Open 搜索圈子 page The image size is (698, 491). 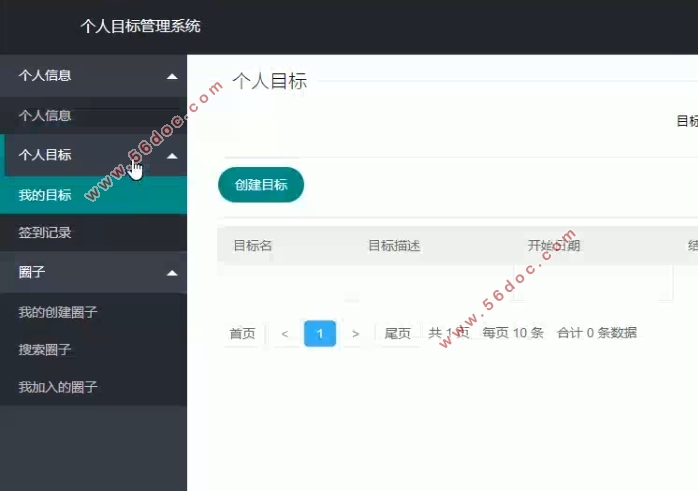tap(93, 349)
